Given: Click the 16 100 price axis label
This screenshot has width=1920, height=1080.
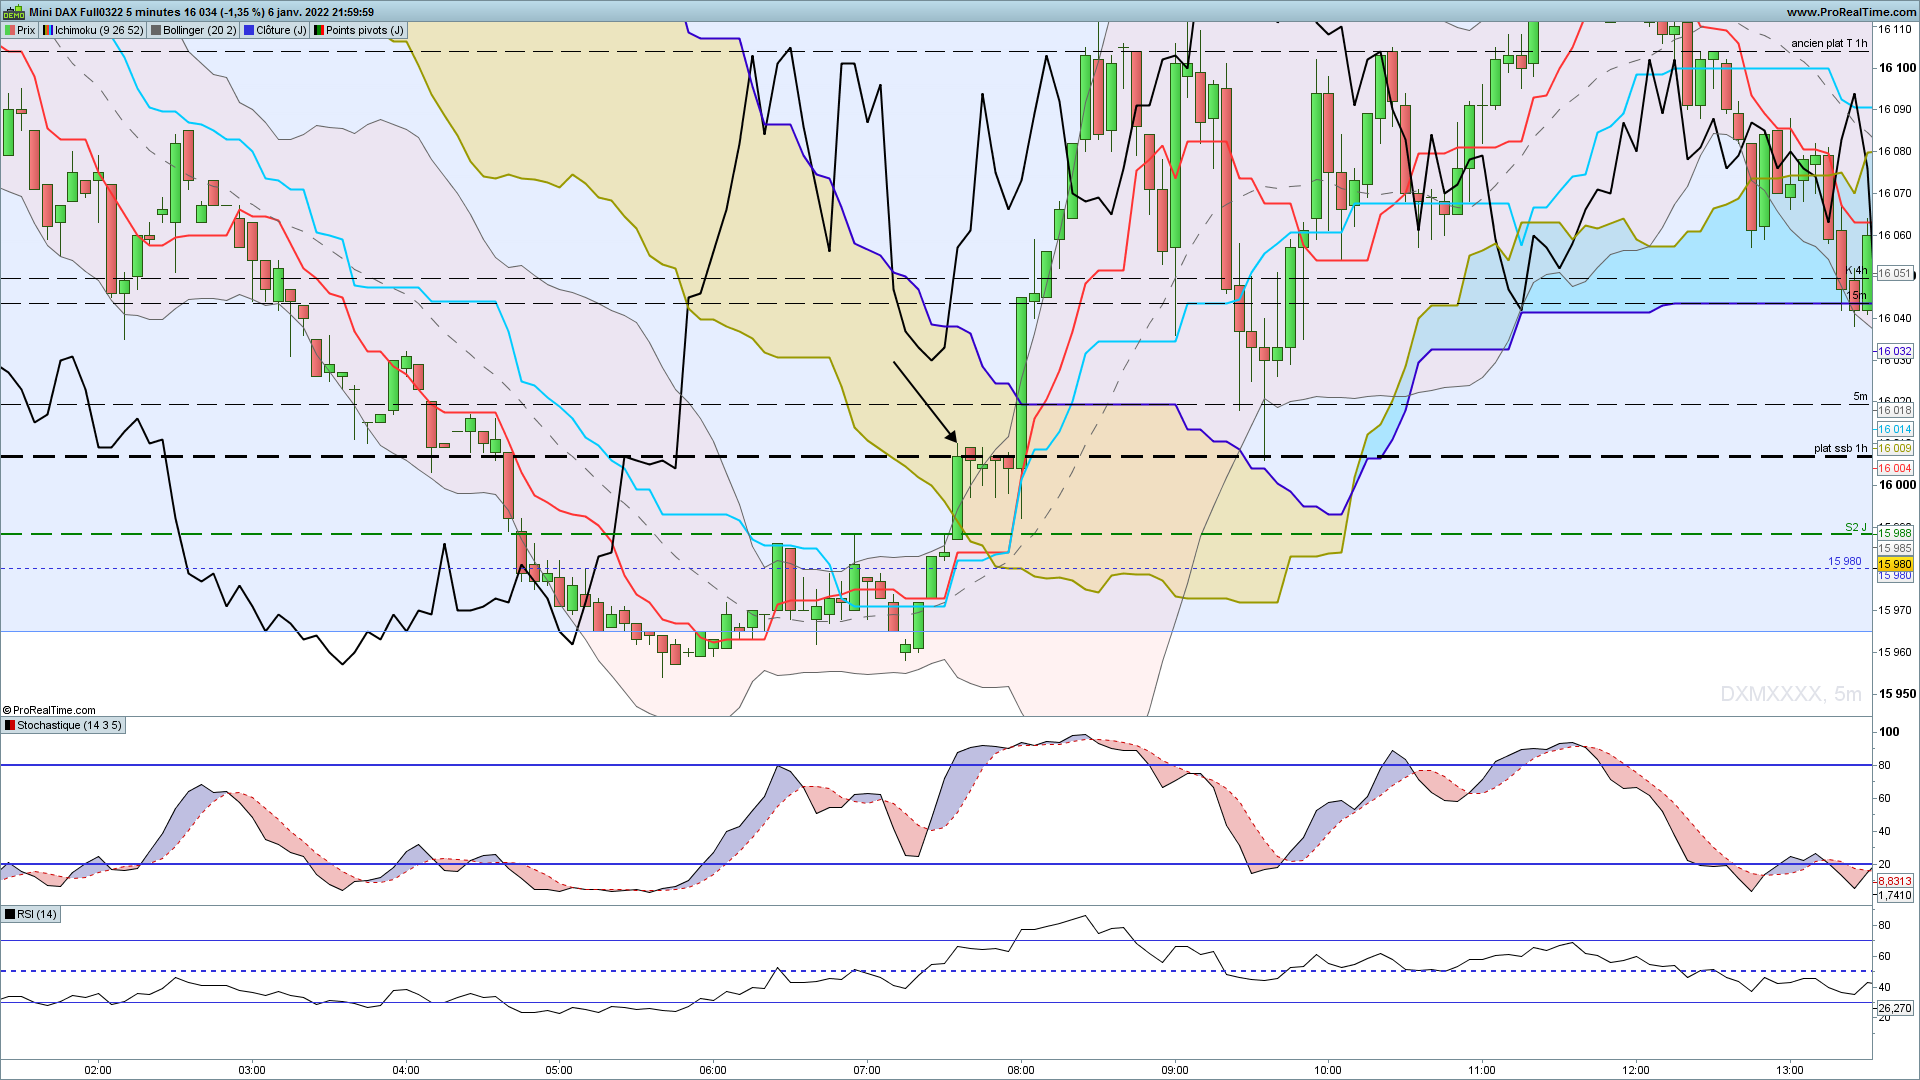Looking at the screenshot, I should coord(1897,68).
